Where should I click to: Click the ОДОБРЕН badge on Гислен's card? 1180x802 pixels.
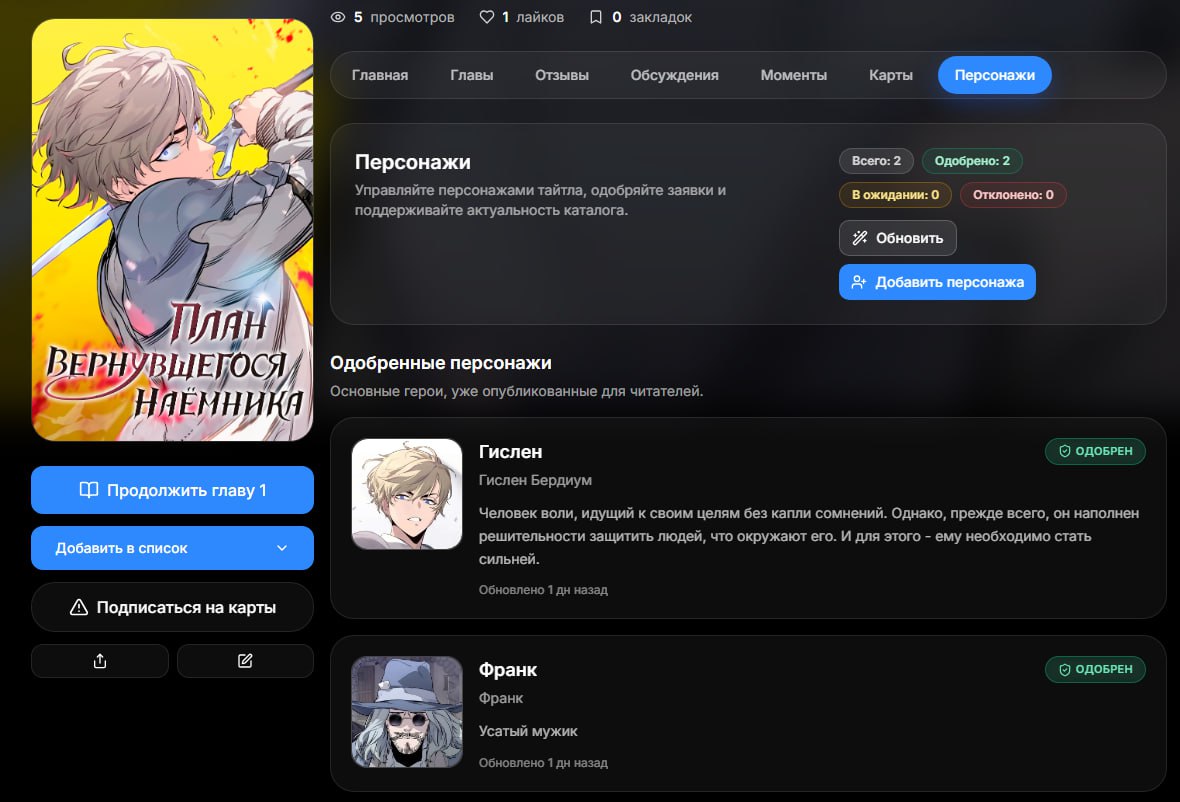point(1095,451)
